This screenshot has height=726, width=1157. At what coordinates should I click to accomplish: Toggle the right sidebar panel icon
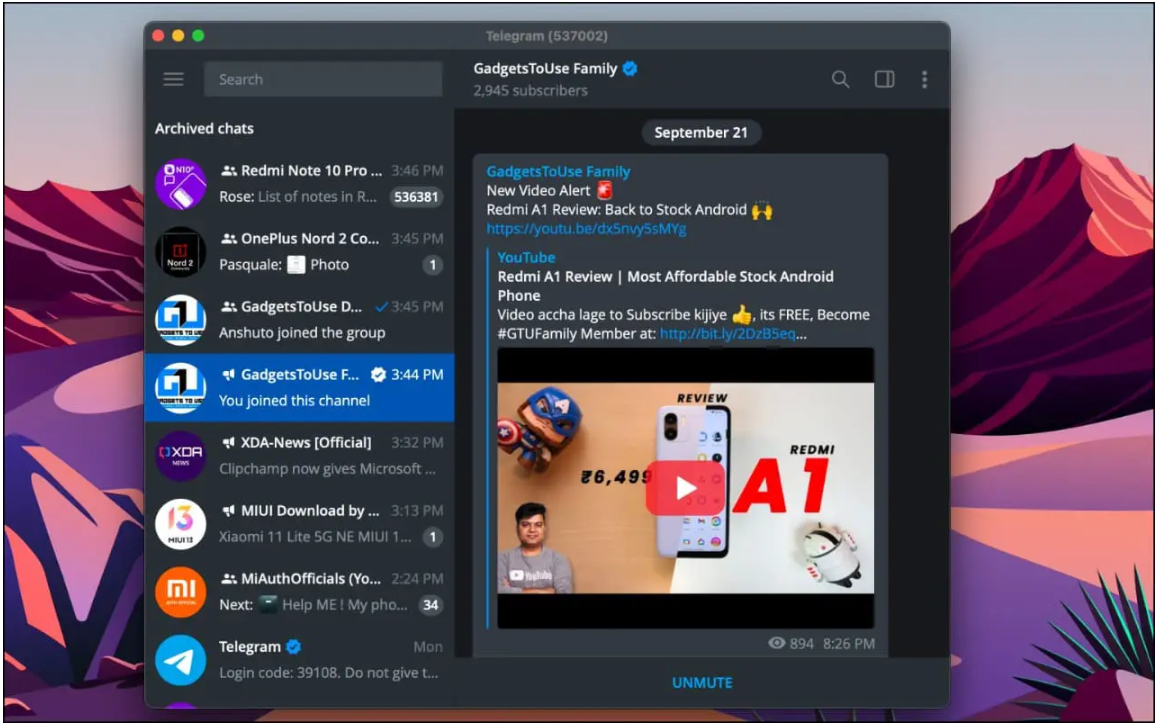point(884,79)
